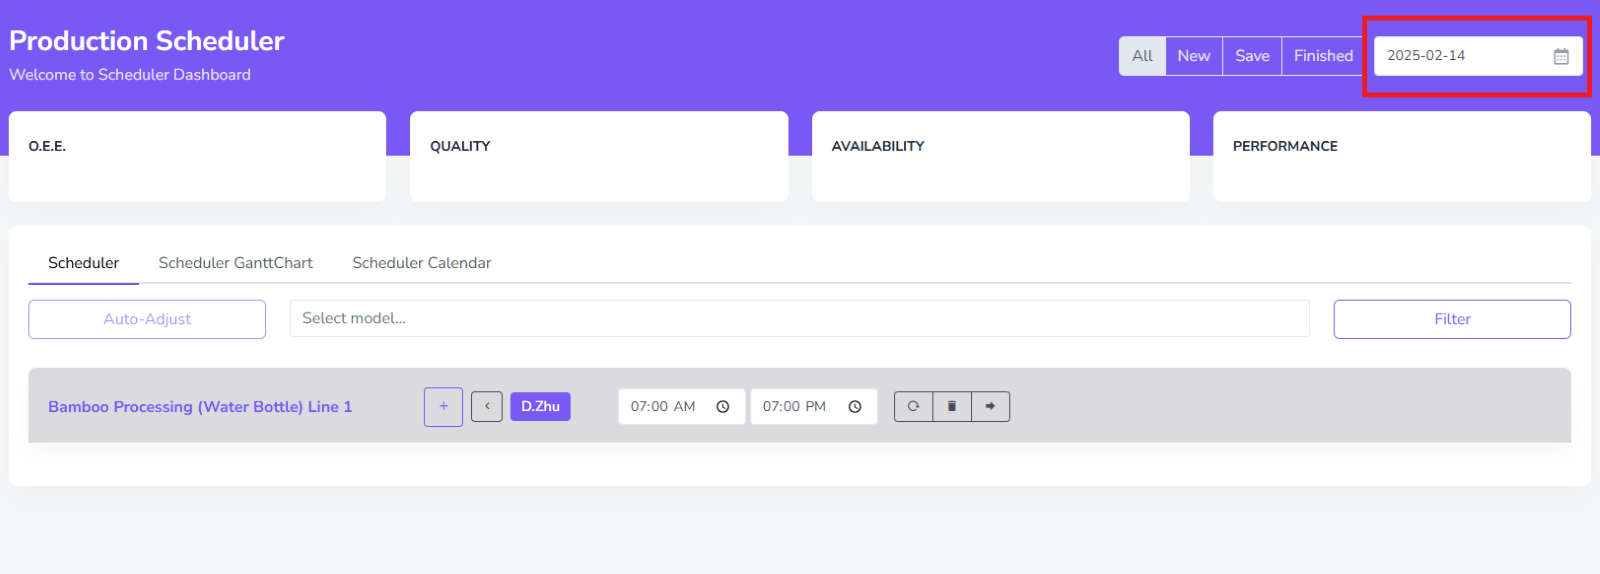Choose the Save status filter
The width and height of the screenshot is (1600, 574).
tap(1252, 56)
